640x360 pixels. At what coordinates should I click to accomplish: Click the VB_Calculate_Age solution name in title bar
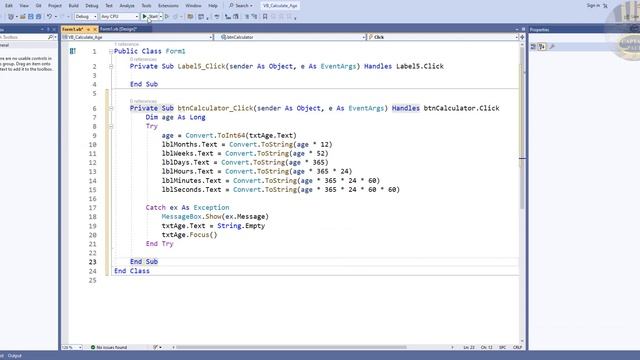280,6
